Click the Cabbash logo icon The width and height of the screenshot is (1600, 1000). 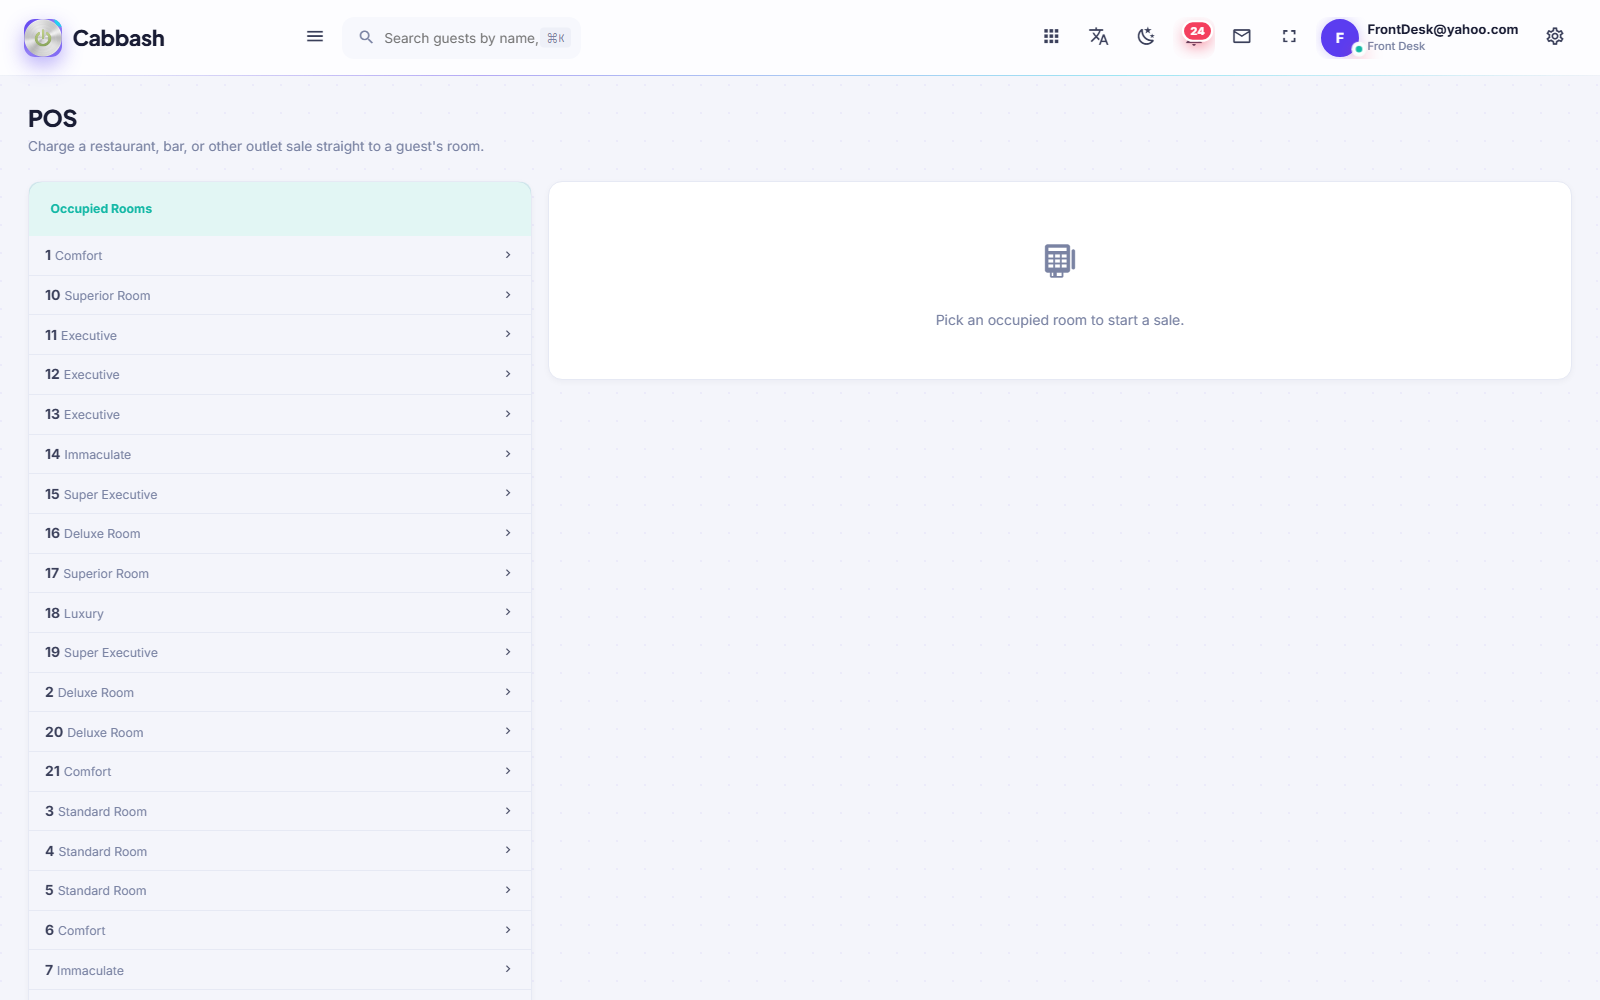point(43,38)
